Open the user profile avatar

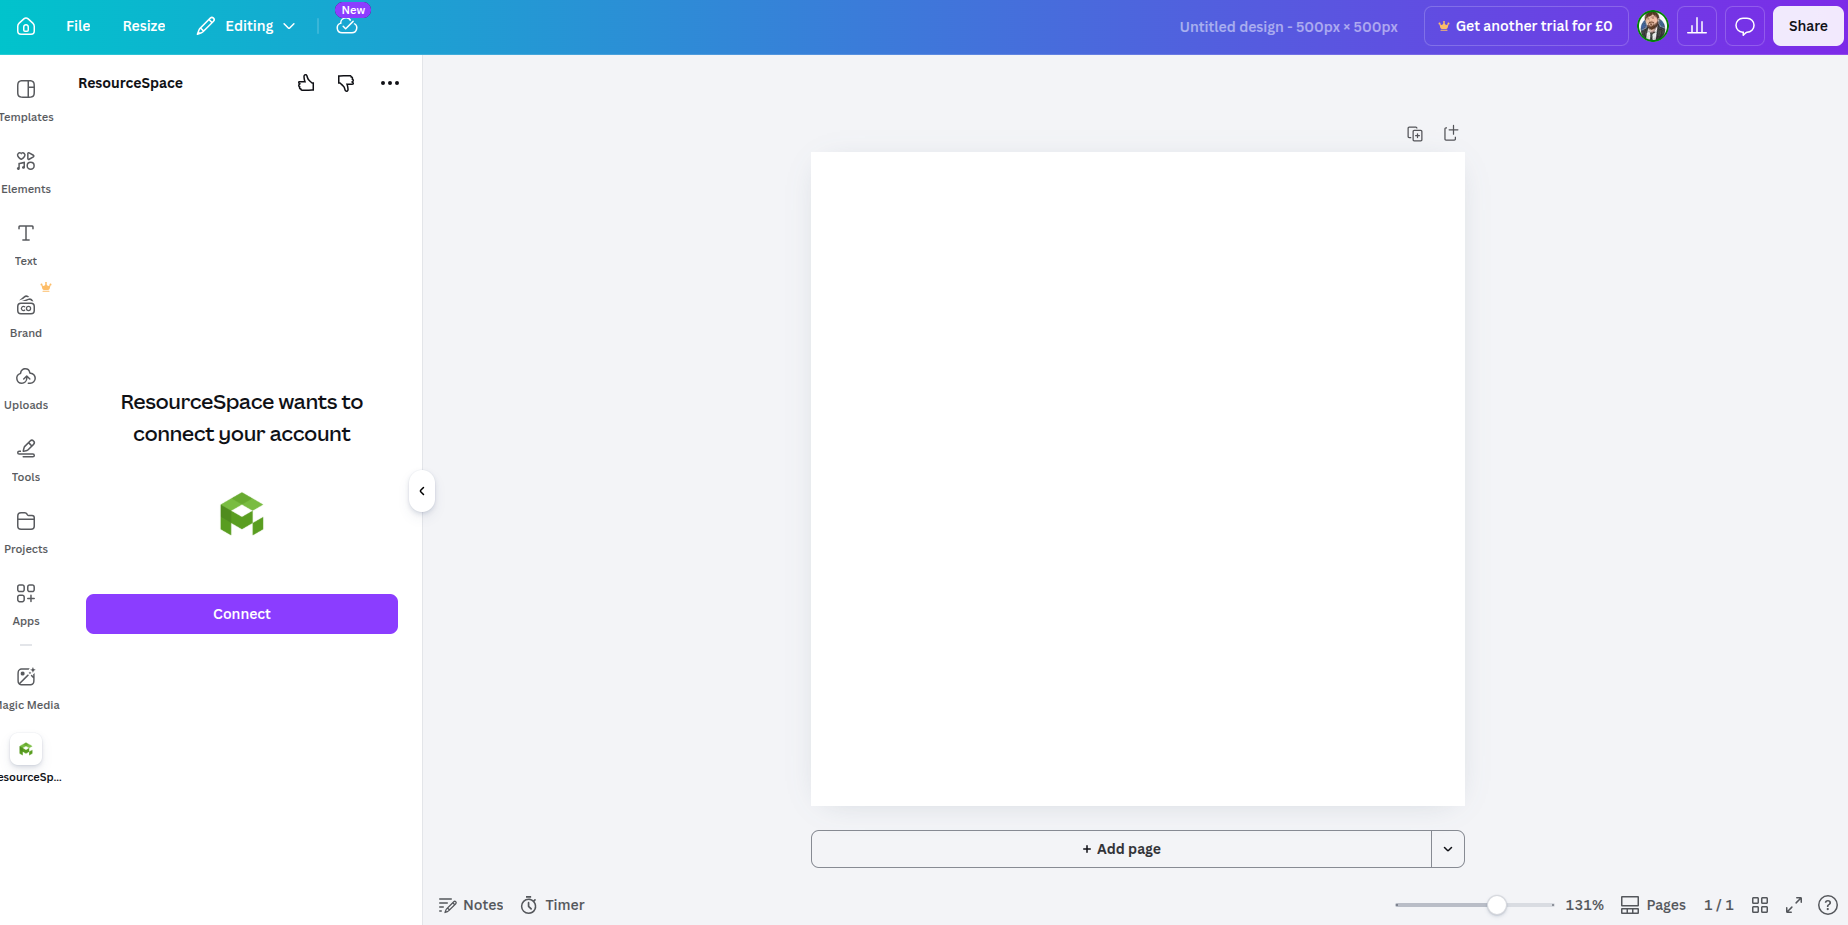tap(1653, 26)
